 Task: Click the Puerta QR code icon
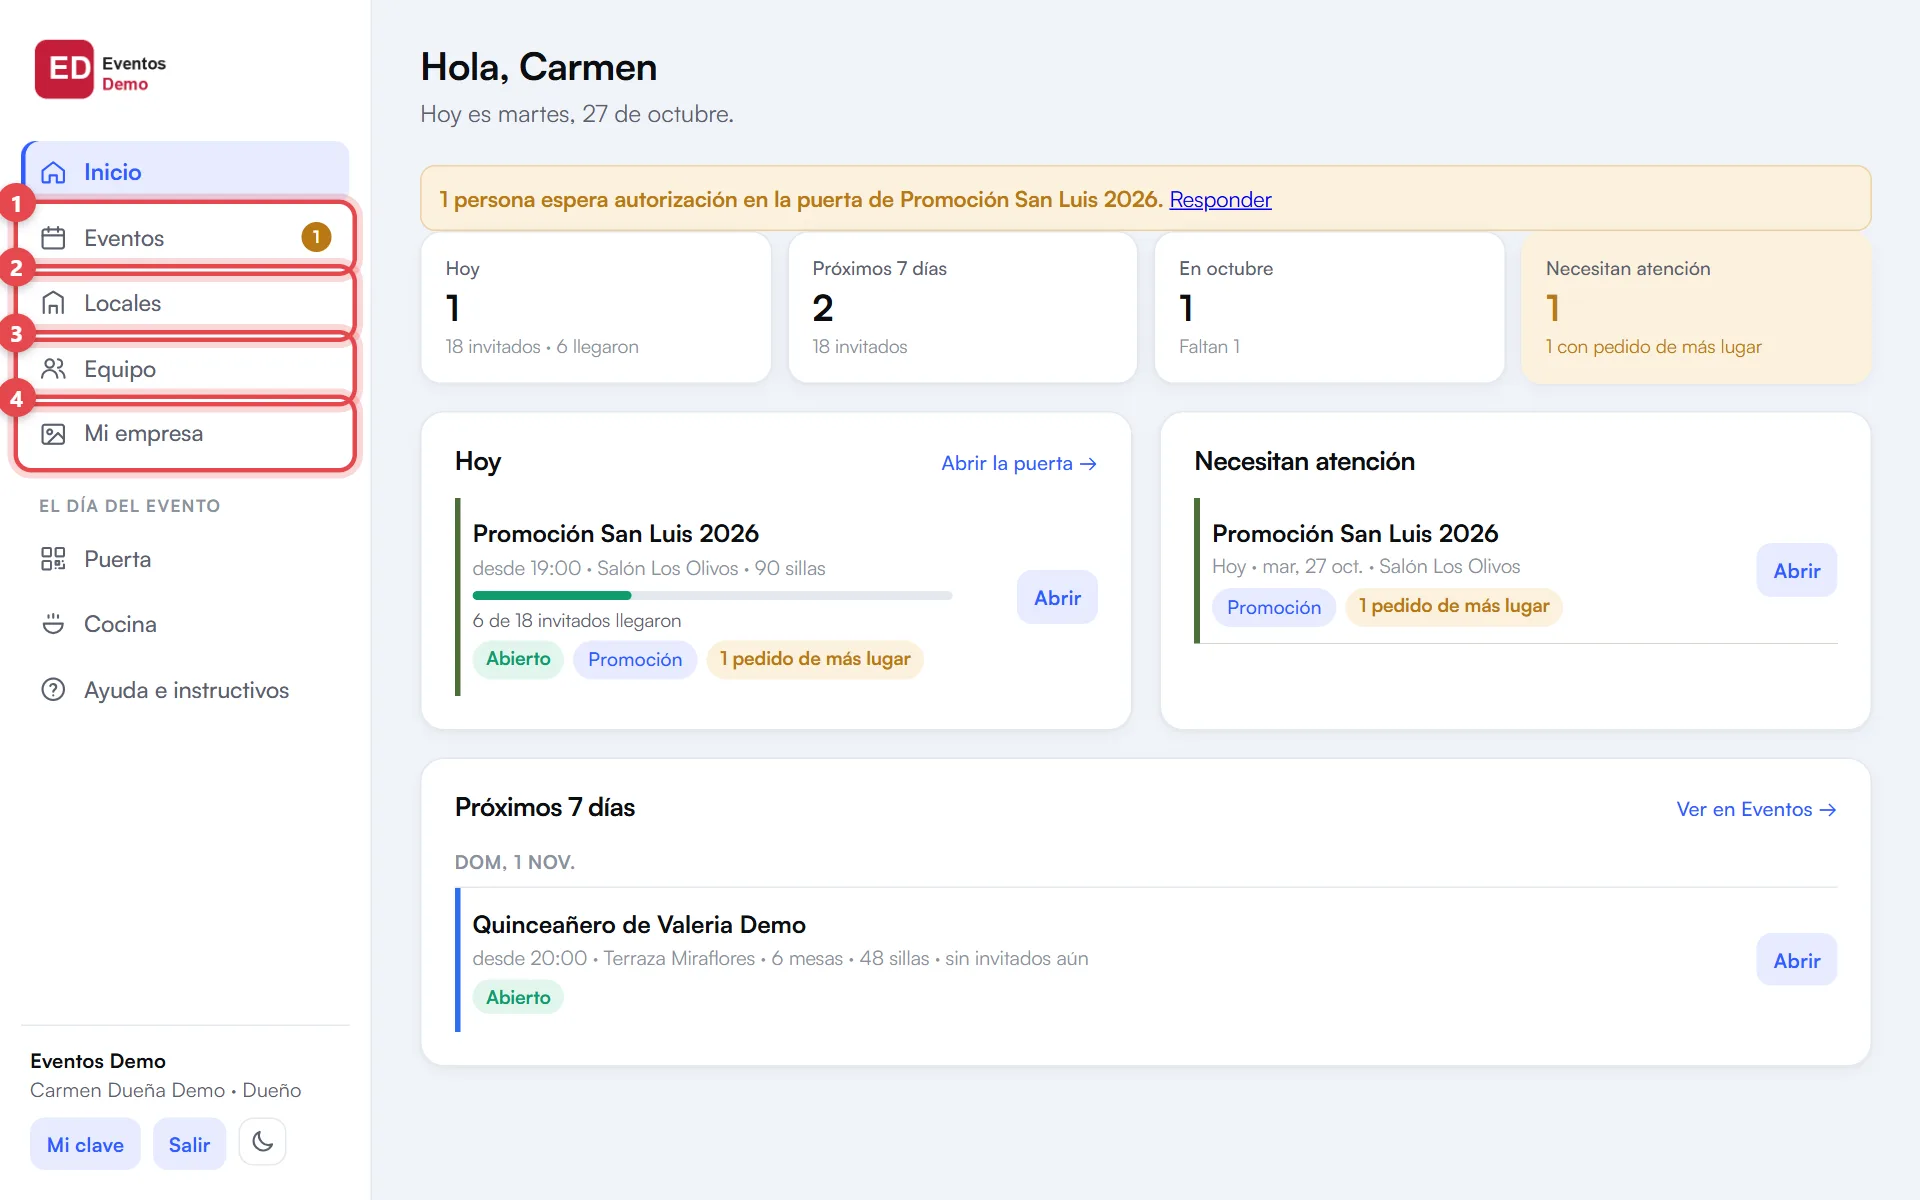coord(53,559)
